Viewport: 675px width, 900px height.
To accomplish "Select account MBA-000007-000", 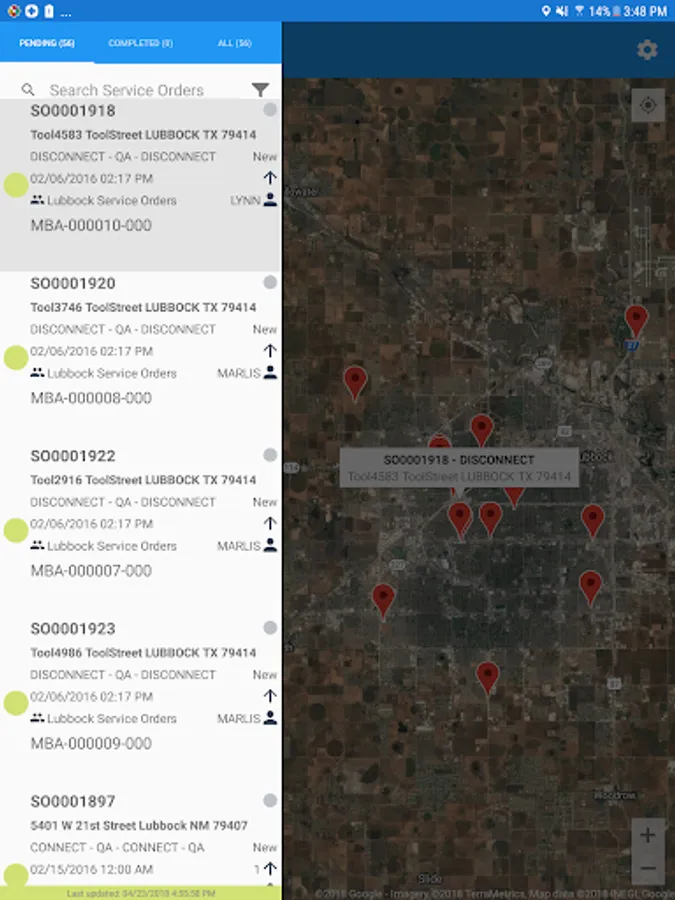I will pos(91,571).
